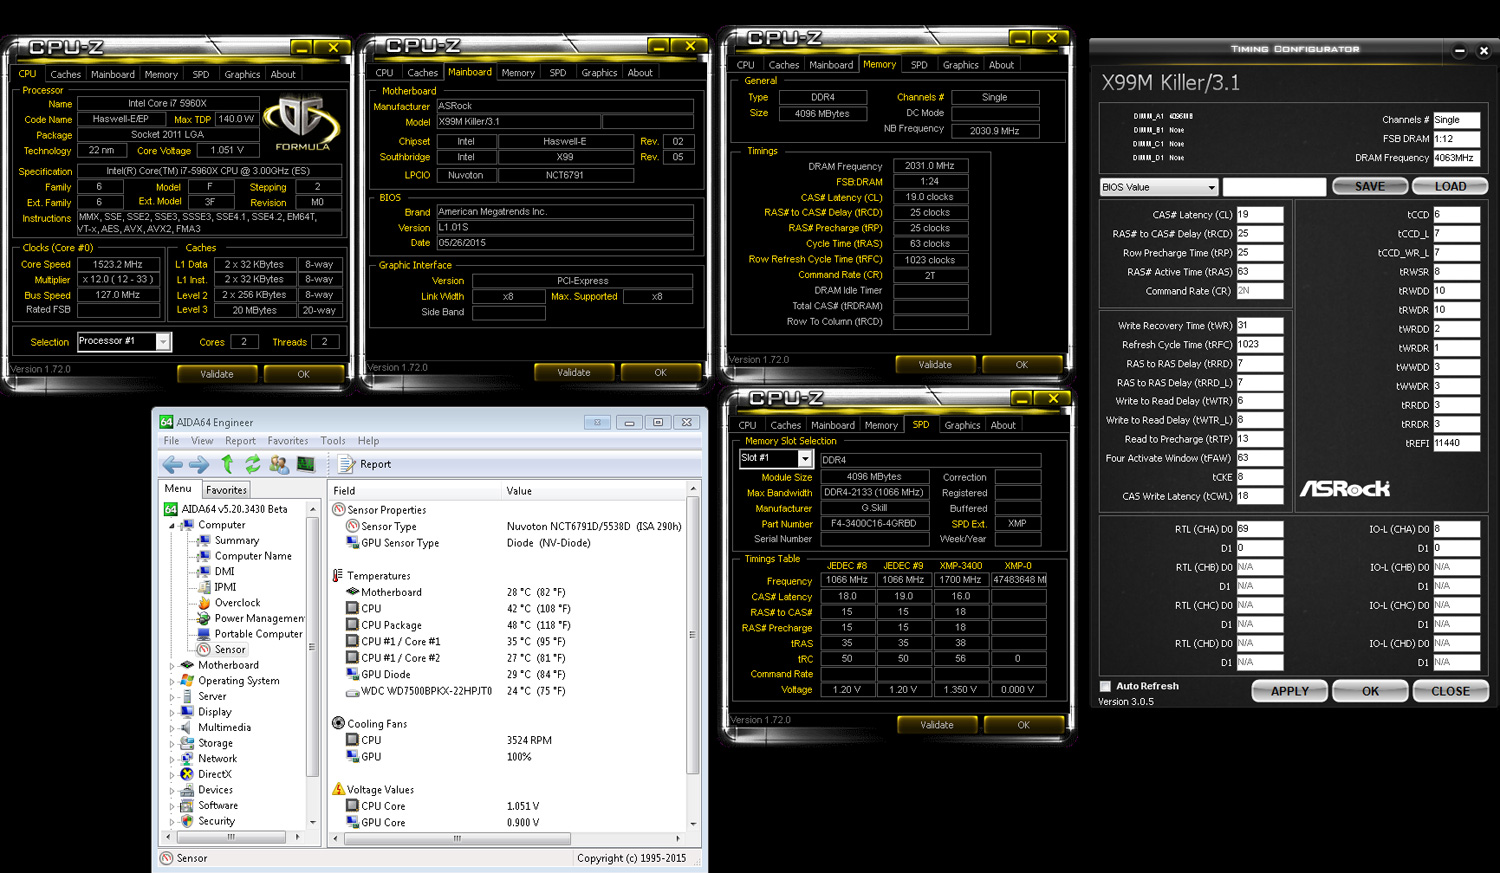Select the Portable Computer laptop icon

point(204,634)
